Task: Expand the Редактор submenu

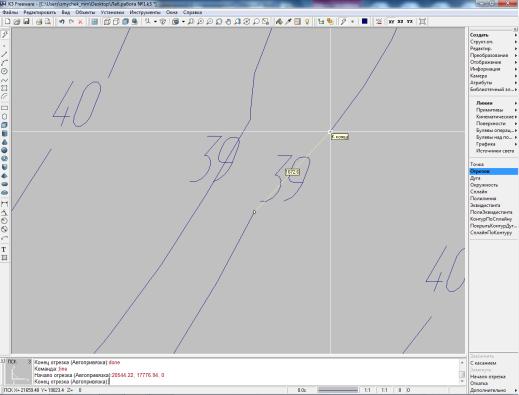Action: [x=493, y=49]
